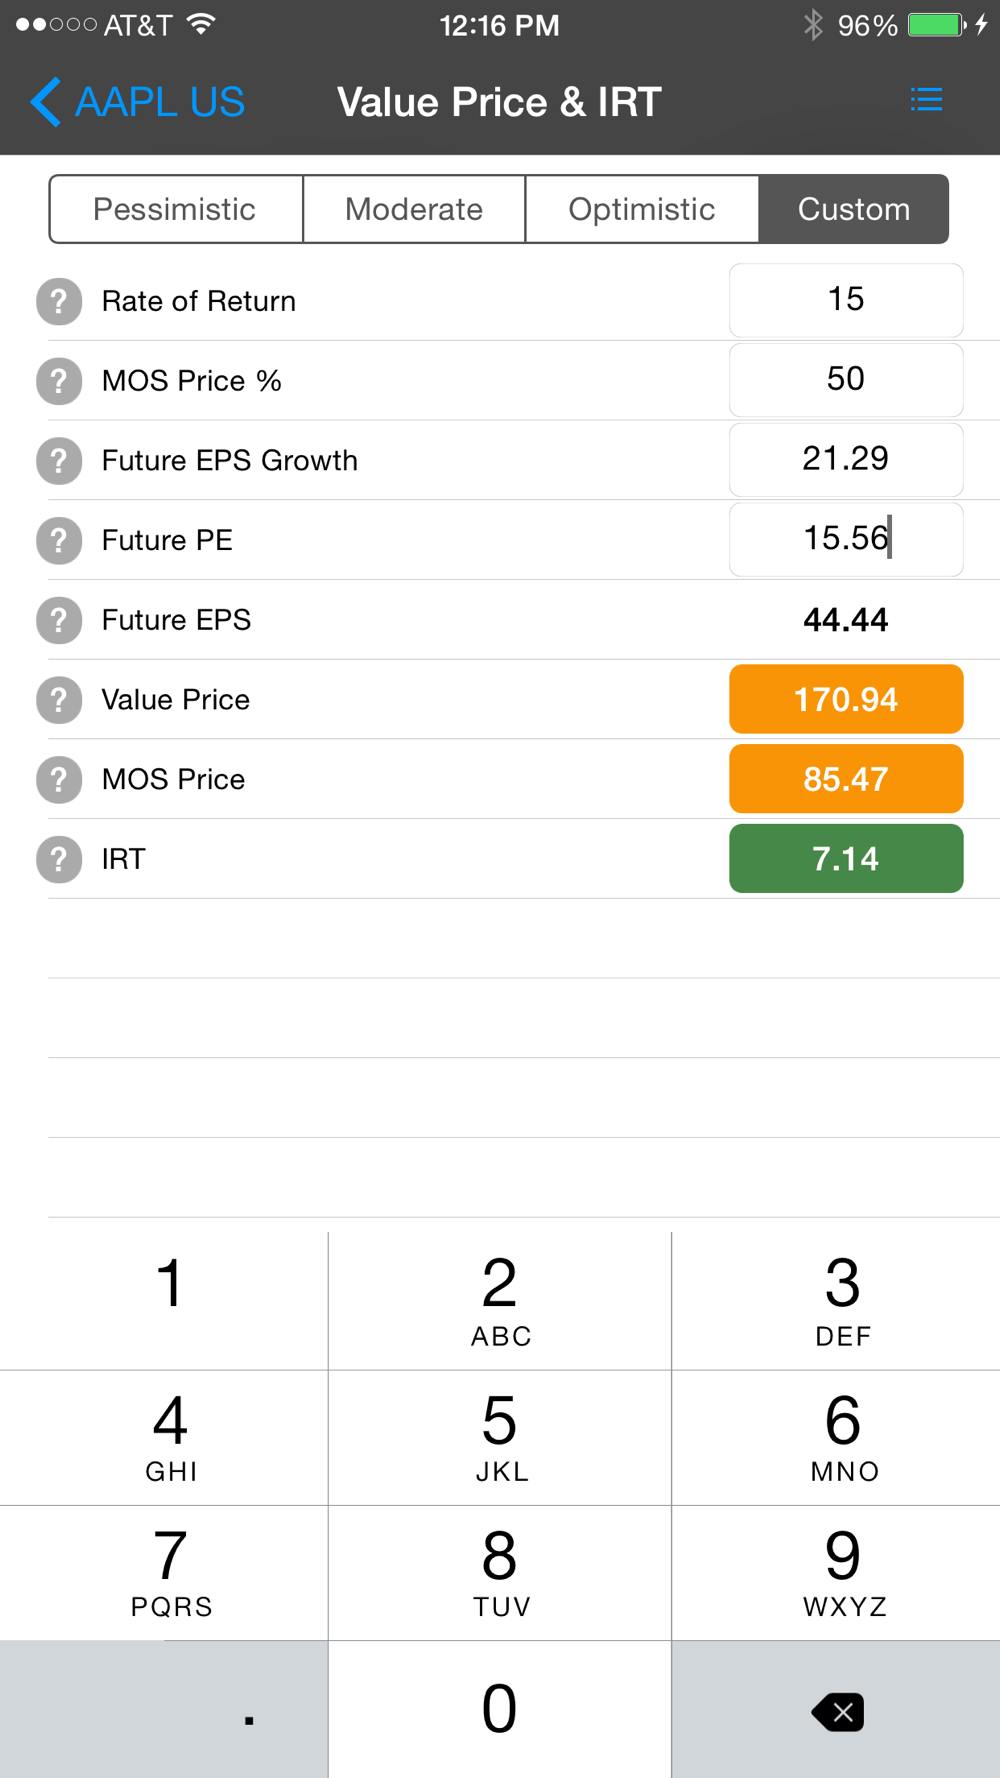
Task: Switch to the Pessimistic scenario
Action: [175, 209]
